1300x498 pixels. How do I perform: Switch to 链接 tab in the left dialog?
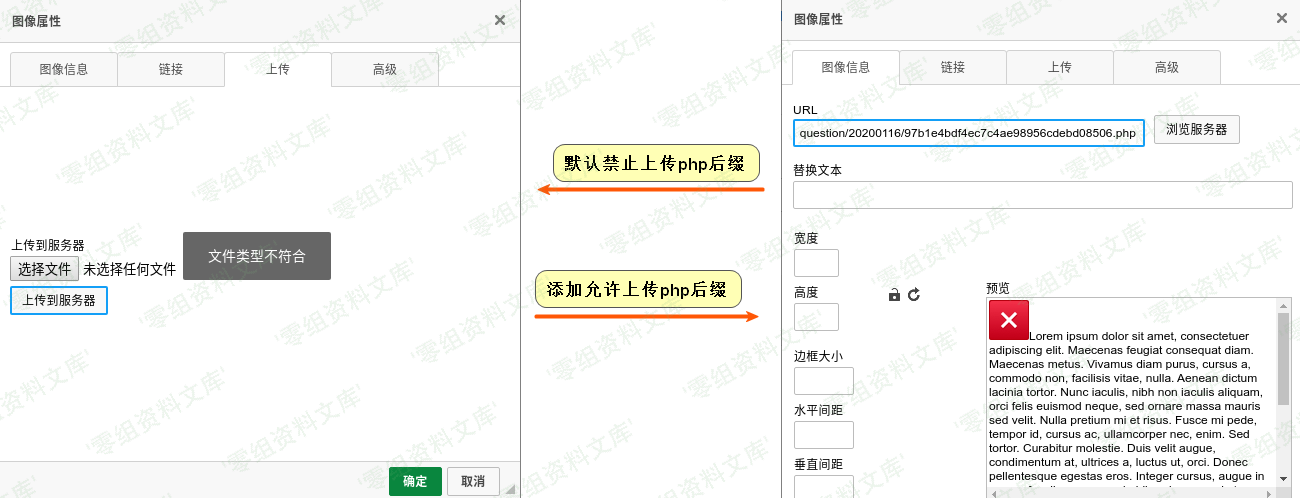coord(171,70)
